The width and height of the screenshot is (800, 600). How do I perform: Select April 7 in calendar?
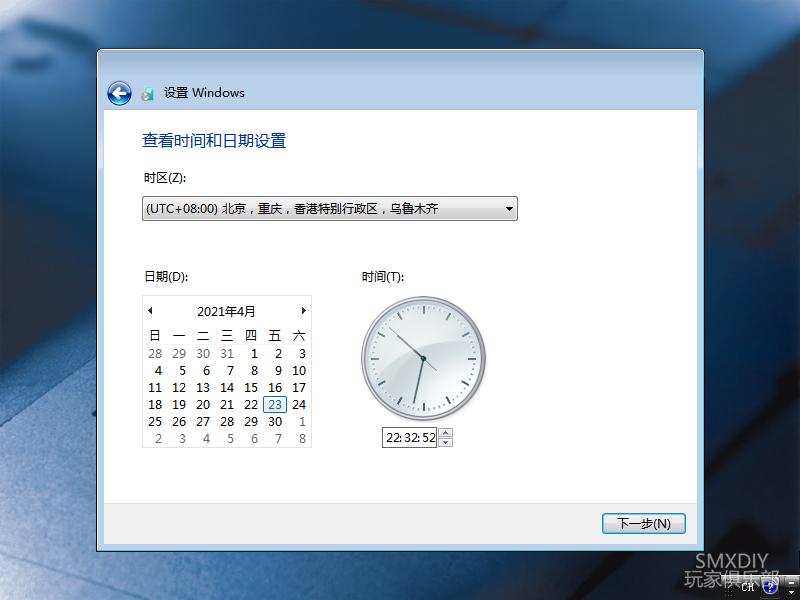[x=230, y=371]
